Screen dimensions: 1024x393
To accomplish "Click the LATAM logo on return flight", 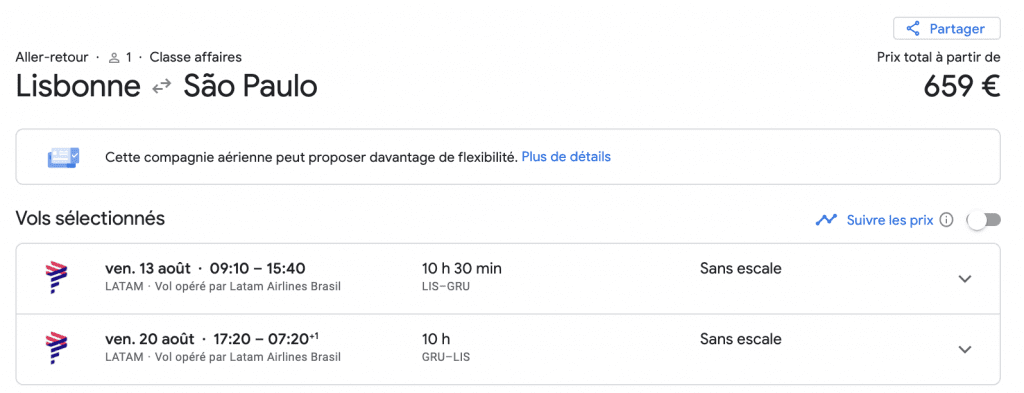I will pyautogui.click(x=57, y=348).
